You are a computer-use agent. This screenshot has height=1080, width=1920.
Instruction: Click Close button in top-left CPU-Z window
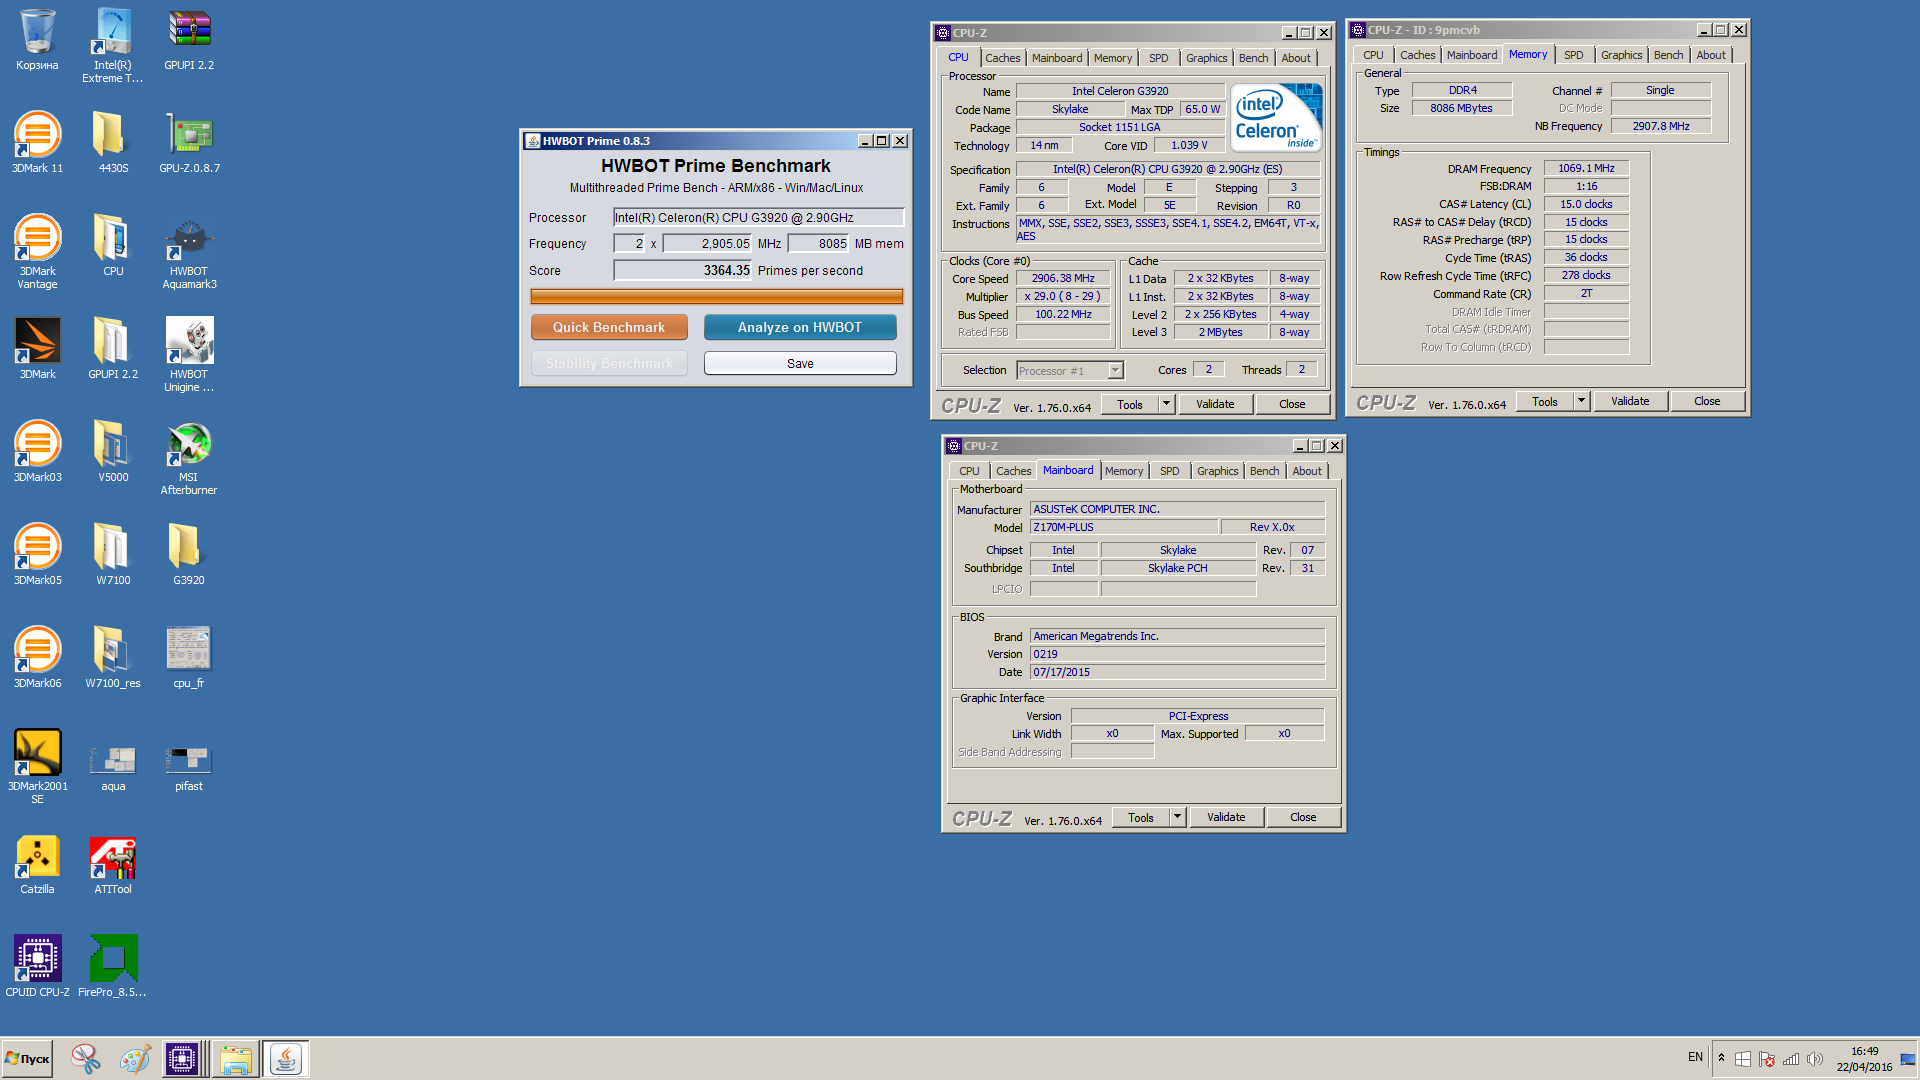(1292, 404)
